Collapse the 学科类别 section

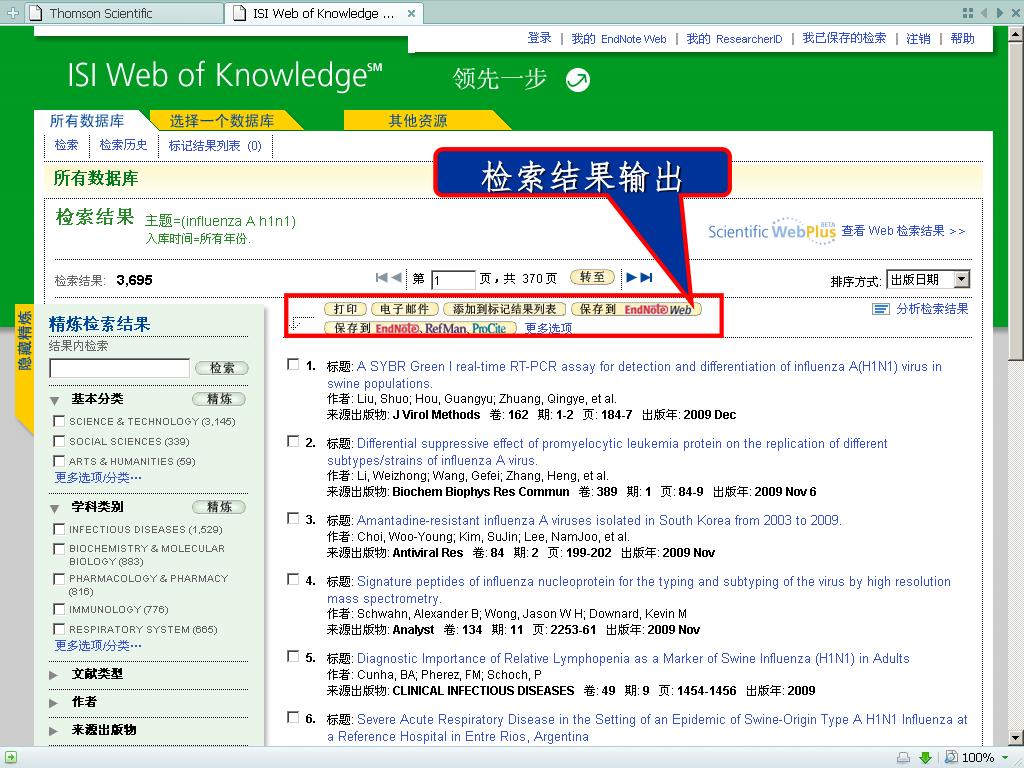(x=55, y=508)
